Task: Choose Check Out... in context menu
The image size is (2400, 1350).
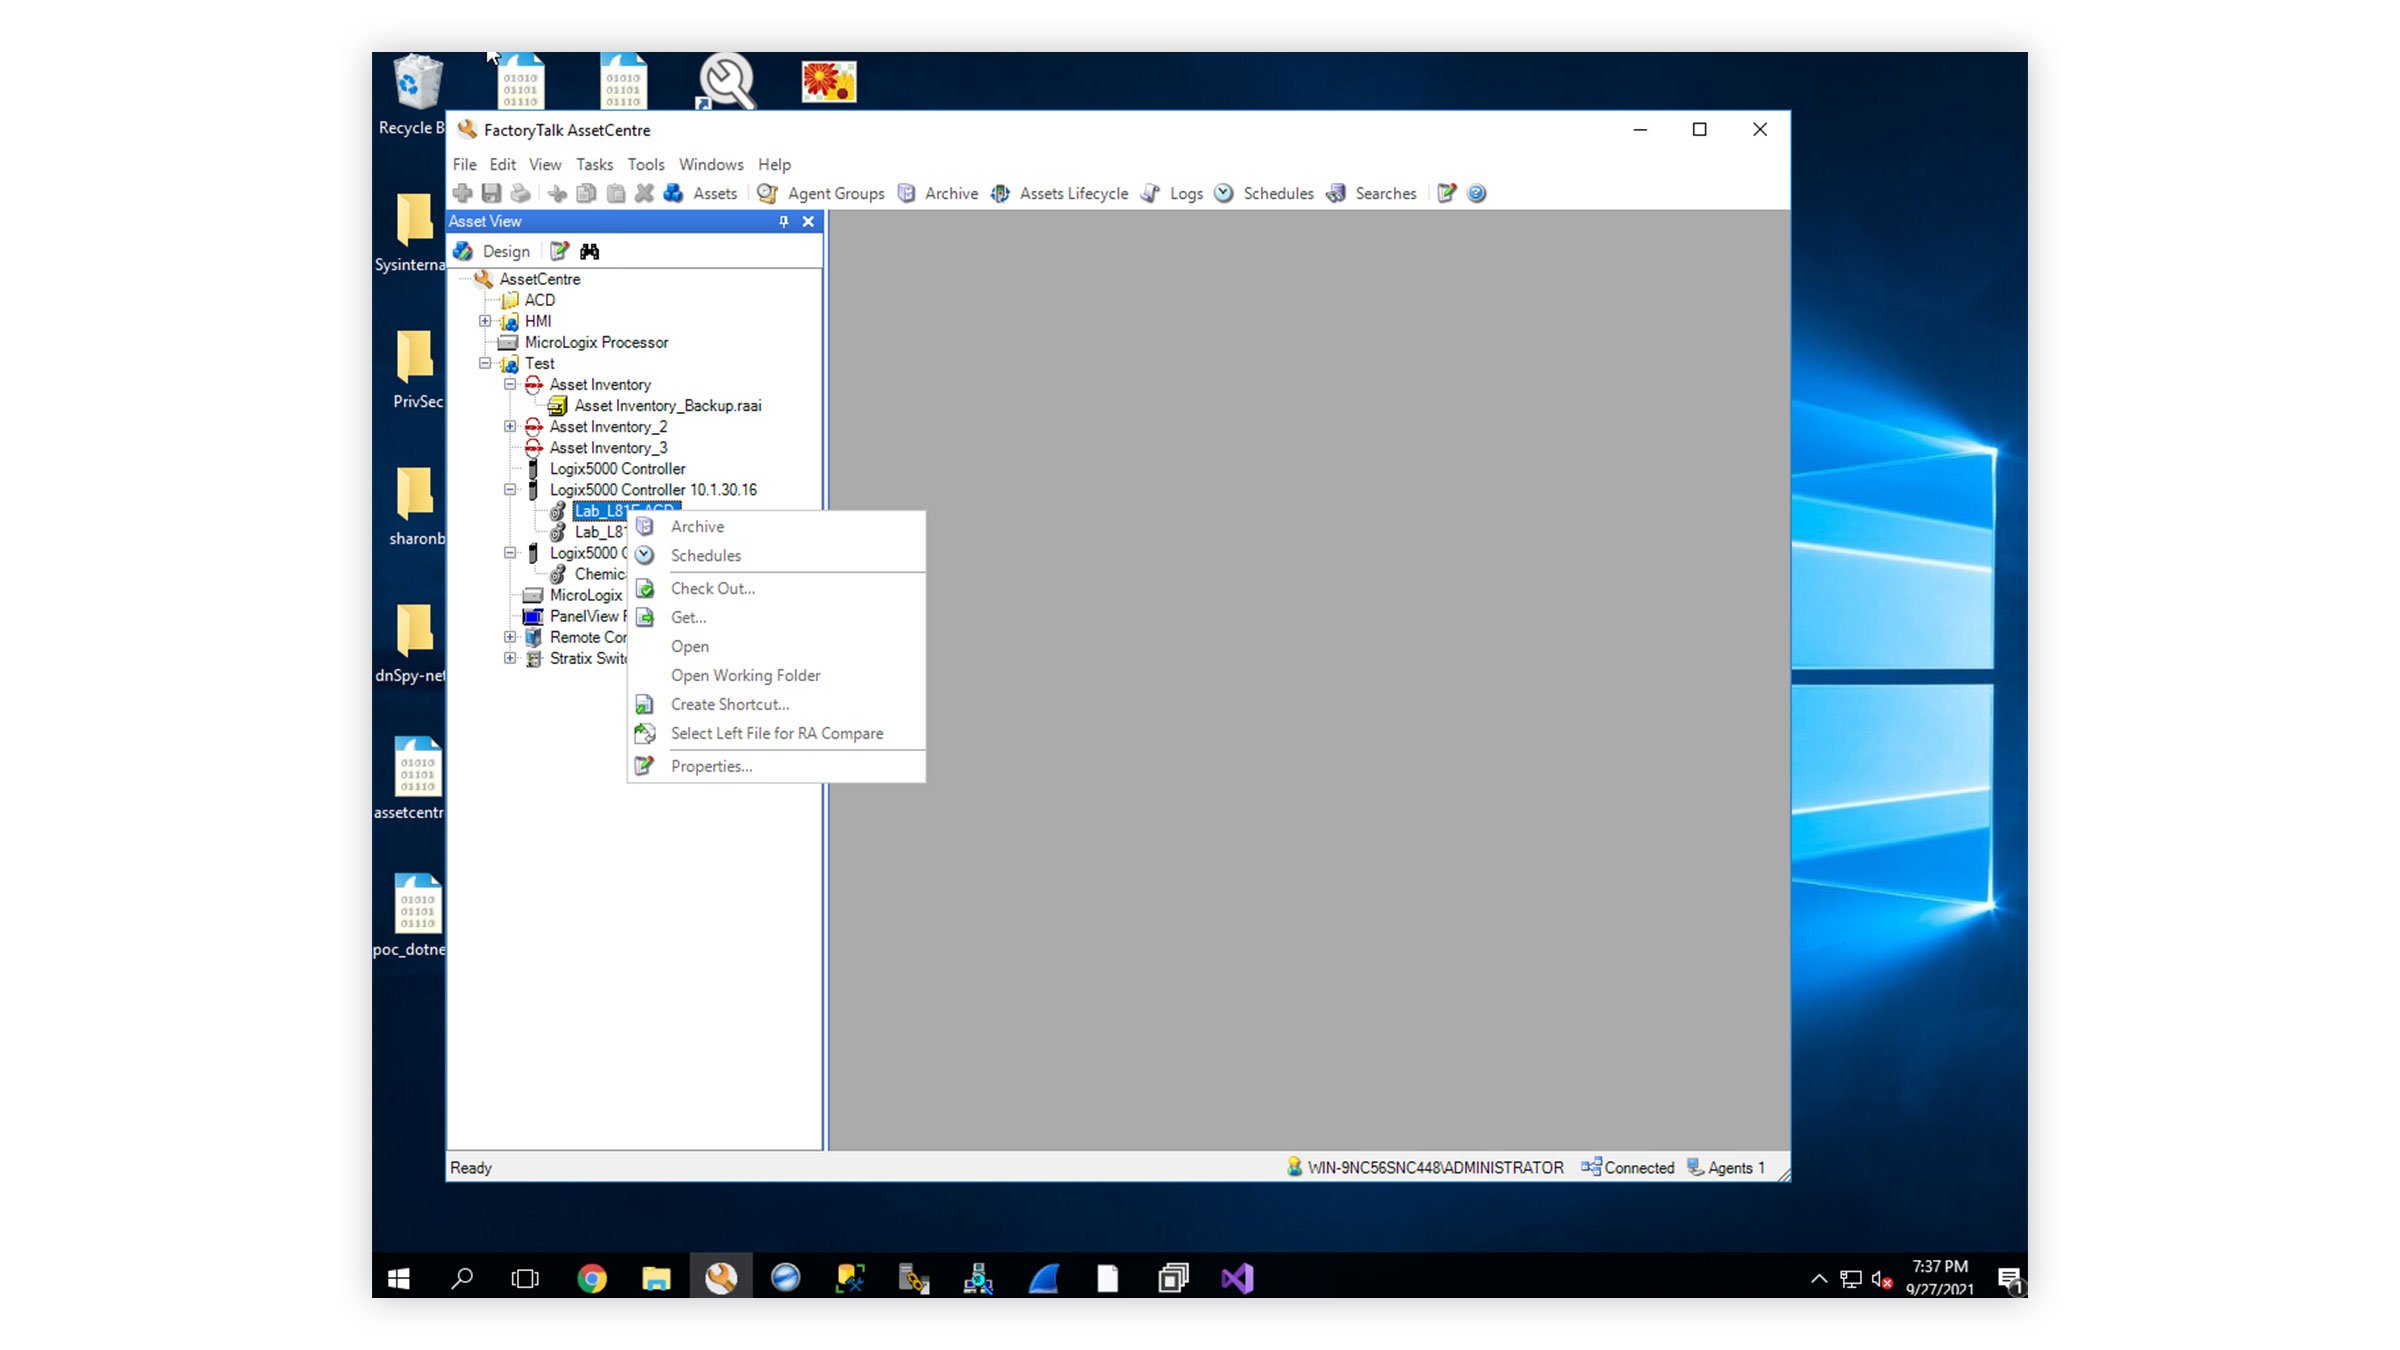Action: tap(776, 588)
